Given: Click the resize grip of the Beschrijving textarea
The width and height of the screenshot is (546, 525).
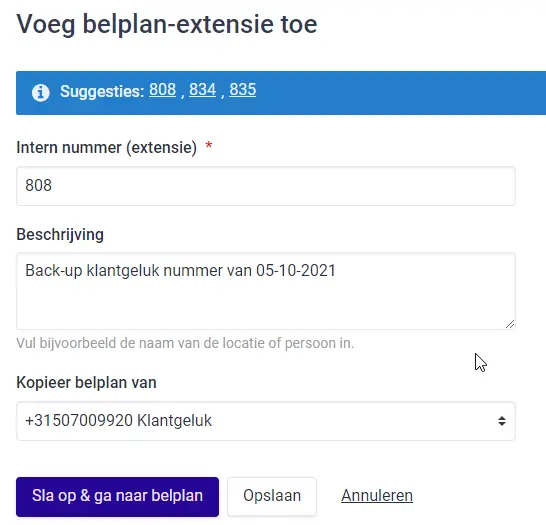Looking at the screenshot, I should point(510,324).
